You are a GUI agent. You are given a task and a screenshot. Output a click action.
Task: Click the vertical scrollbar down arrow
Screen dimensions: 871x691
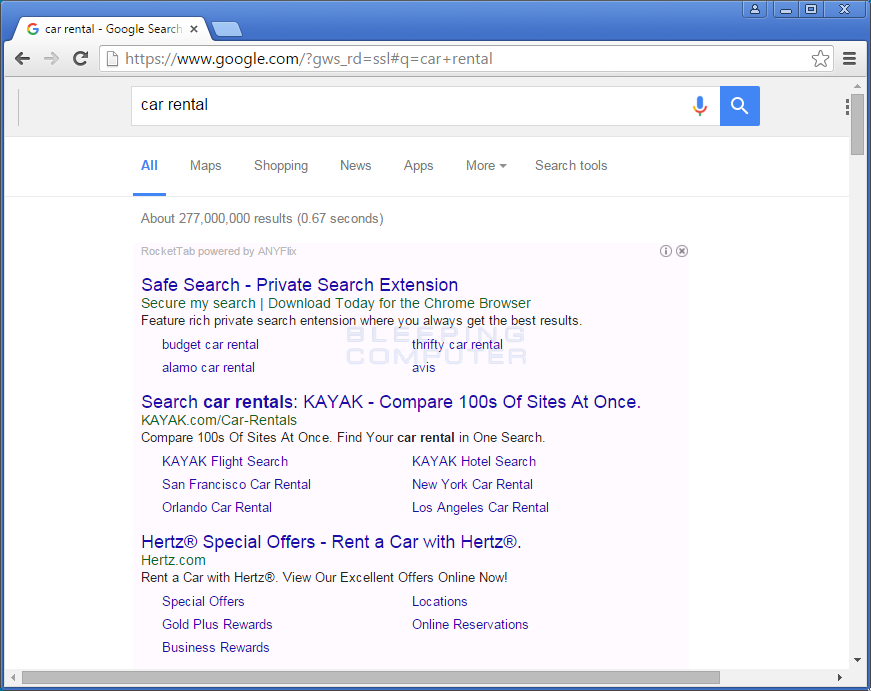(857, 660)
